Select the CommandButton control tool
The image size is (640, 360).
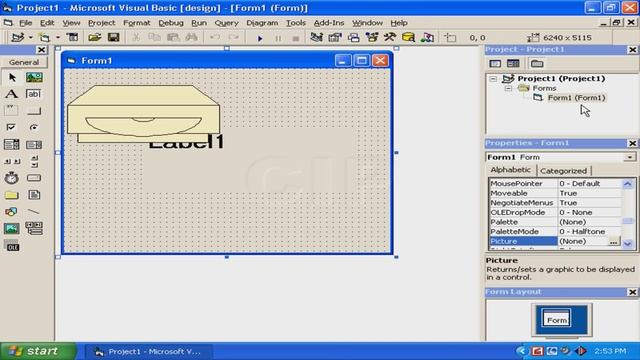34,111
